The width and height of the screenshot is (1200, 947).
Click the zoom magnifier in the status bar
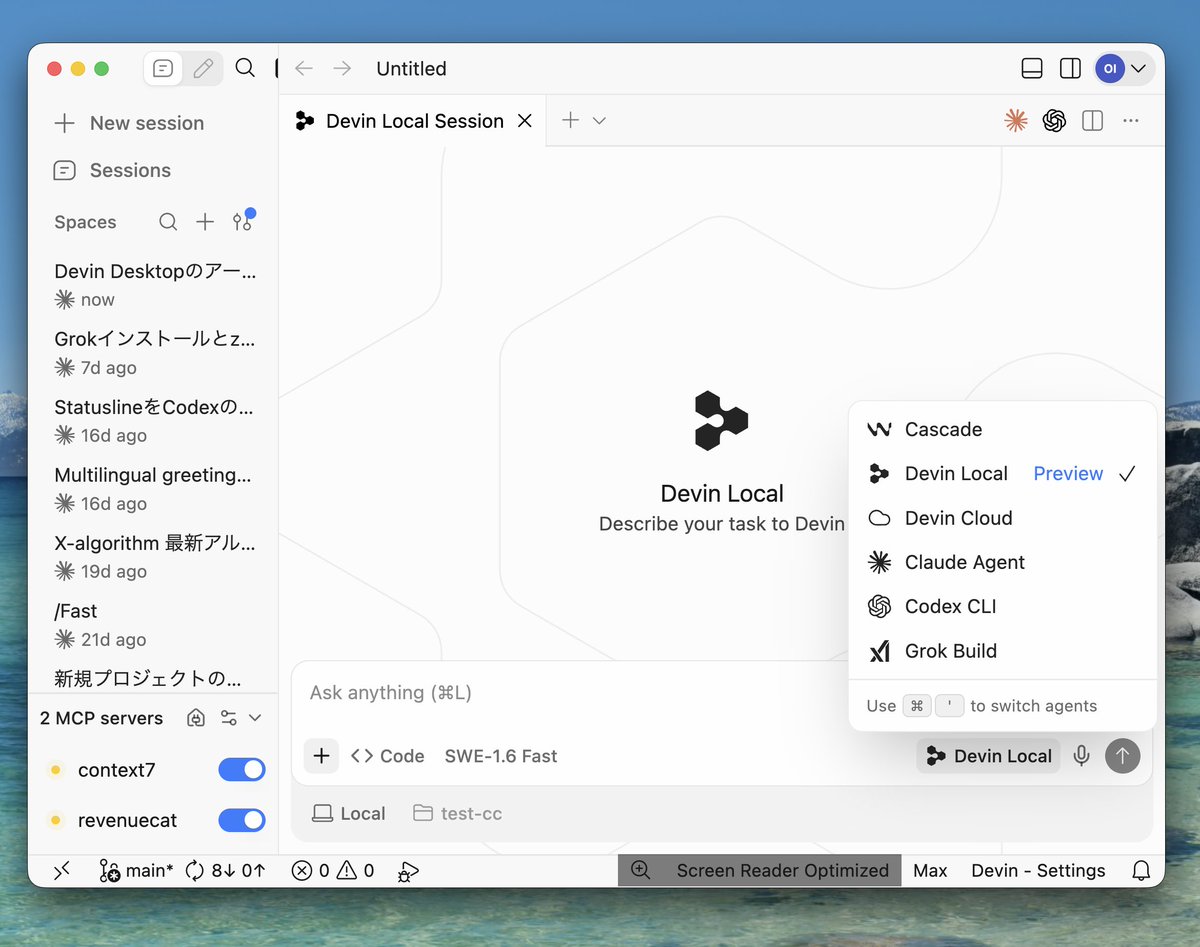coord(640,870)
